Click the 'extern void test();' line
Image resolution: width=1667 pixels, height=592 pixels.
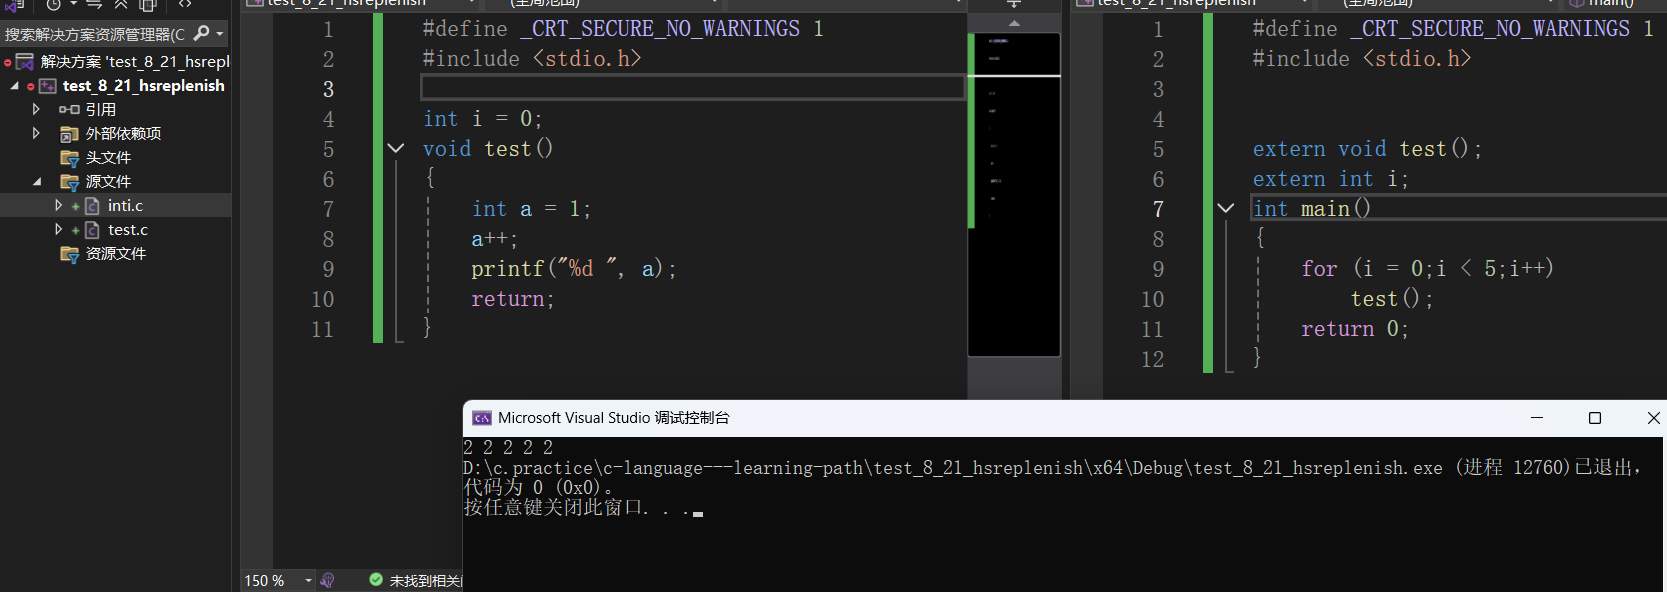1367,149
